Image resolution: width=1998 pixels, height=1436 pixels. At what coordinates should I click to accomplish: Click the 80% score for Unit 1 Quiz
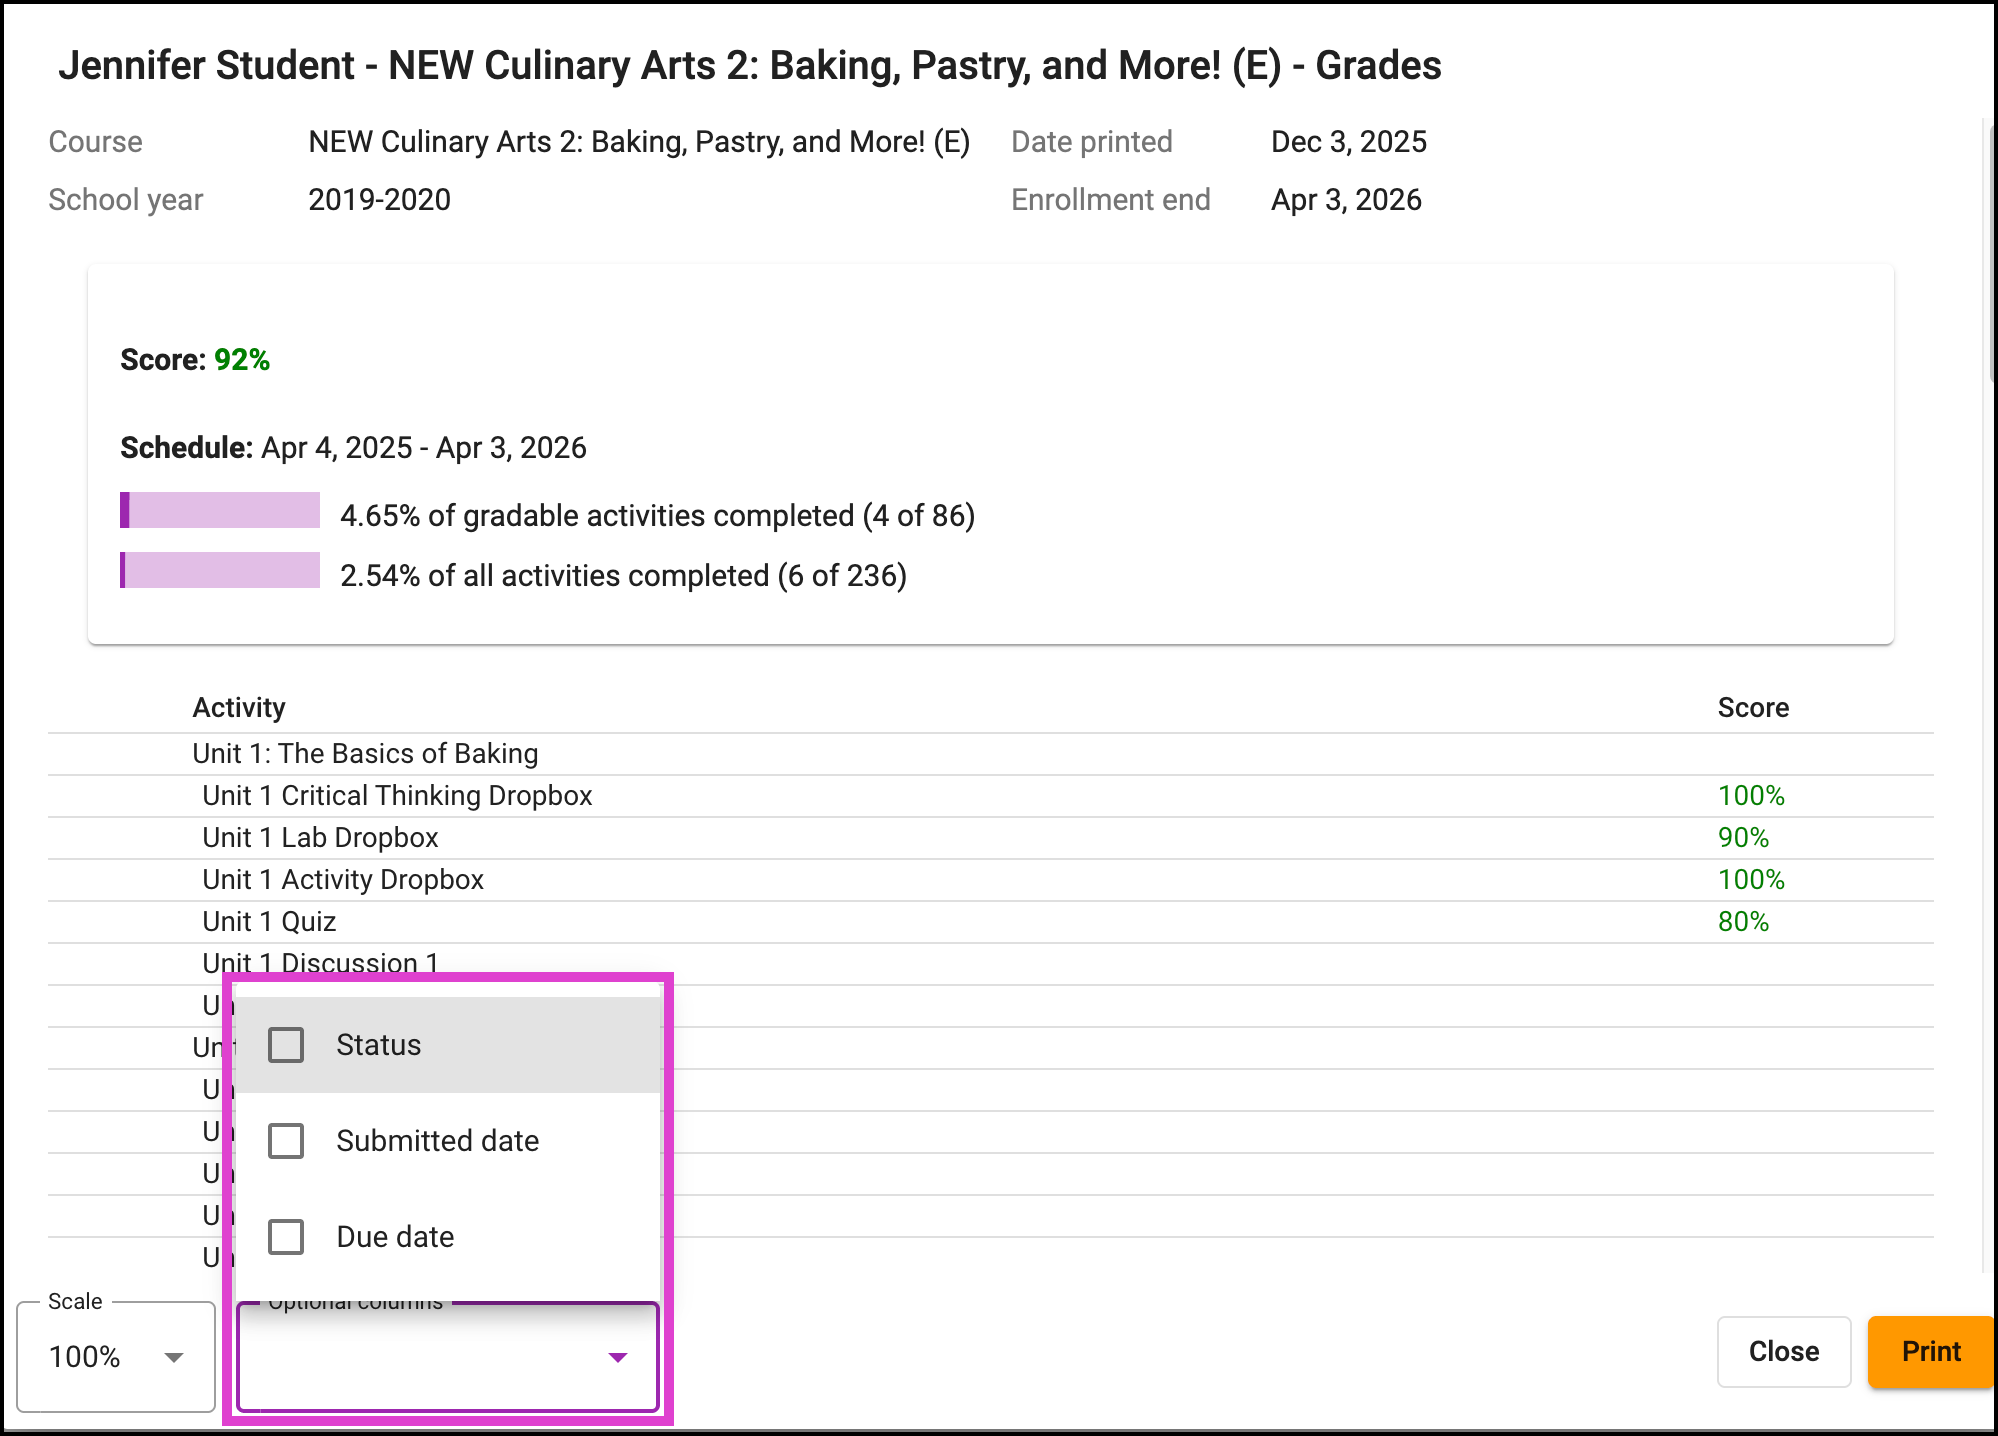click(x=1743, y=922)
